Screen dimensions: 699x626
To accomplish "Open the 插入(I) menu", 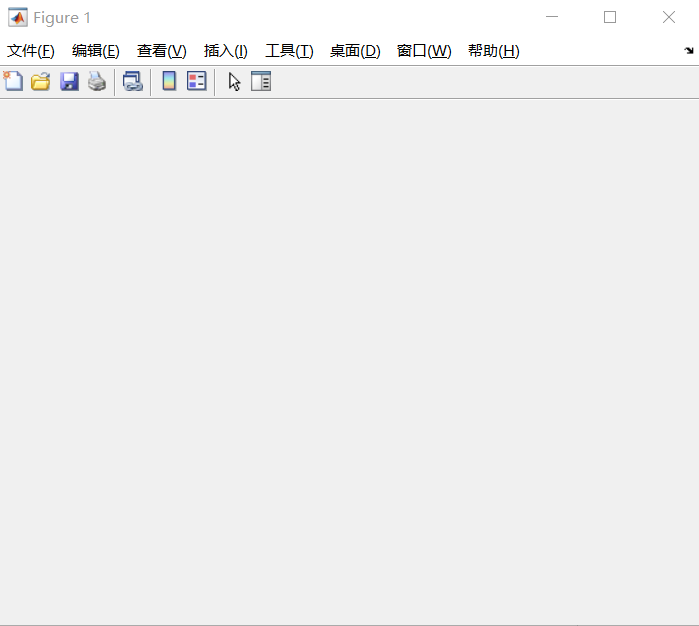I will (226, 51).
